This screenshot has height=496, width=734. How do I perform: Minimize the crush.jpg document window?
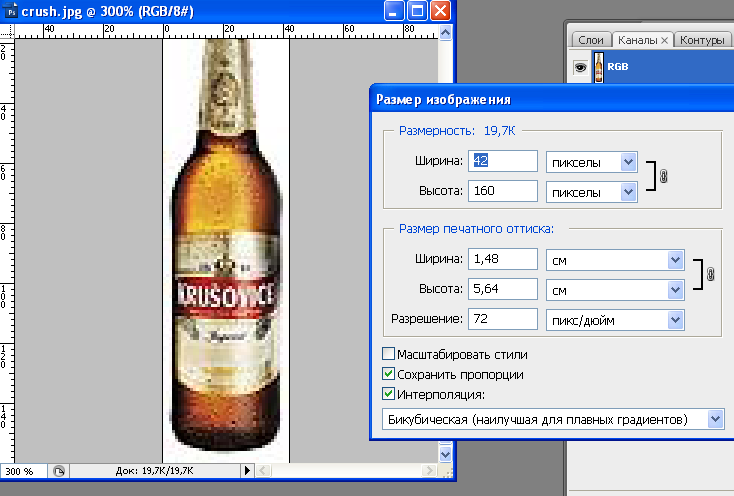click(x=394, y=11)
